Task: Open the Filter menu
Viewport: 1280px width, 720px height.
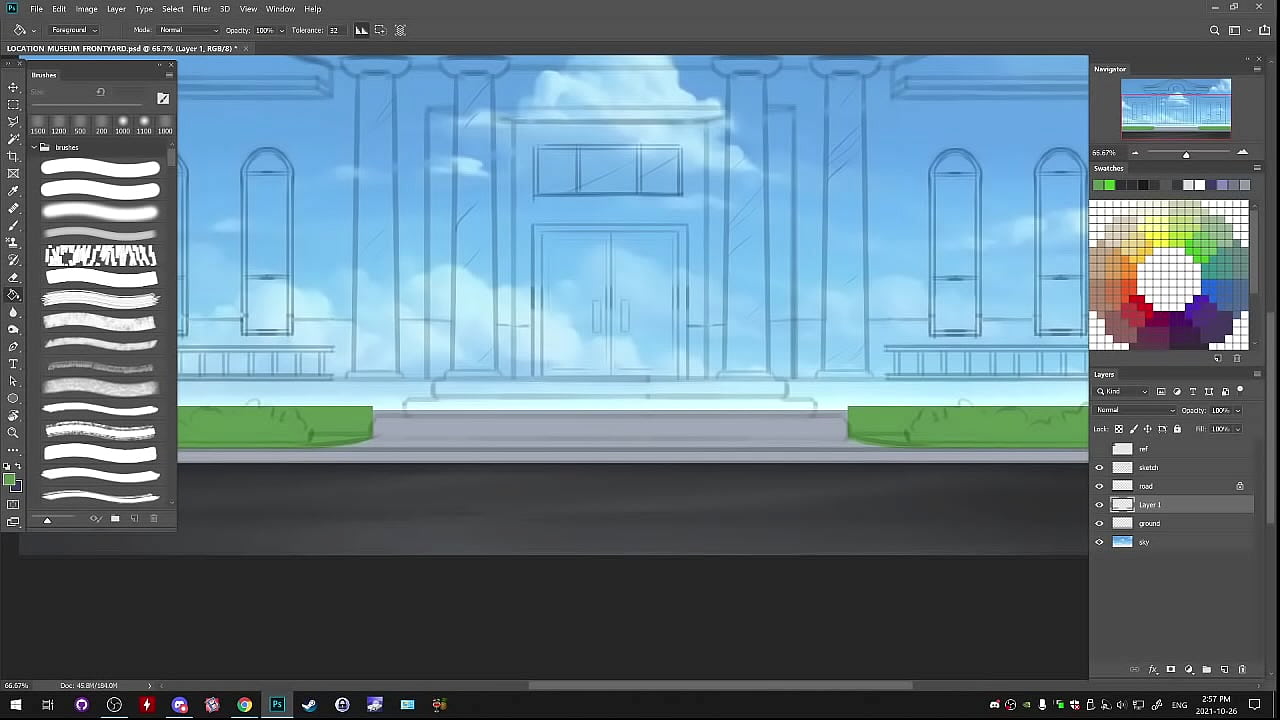Action: click(x=201, y=9)
